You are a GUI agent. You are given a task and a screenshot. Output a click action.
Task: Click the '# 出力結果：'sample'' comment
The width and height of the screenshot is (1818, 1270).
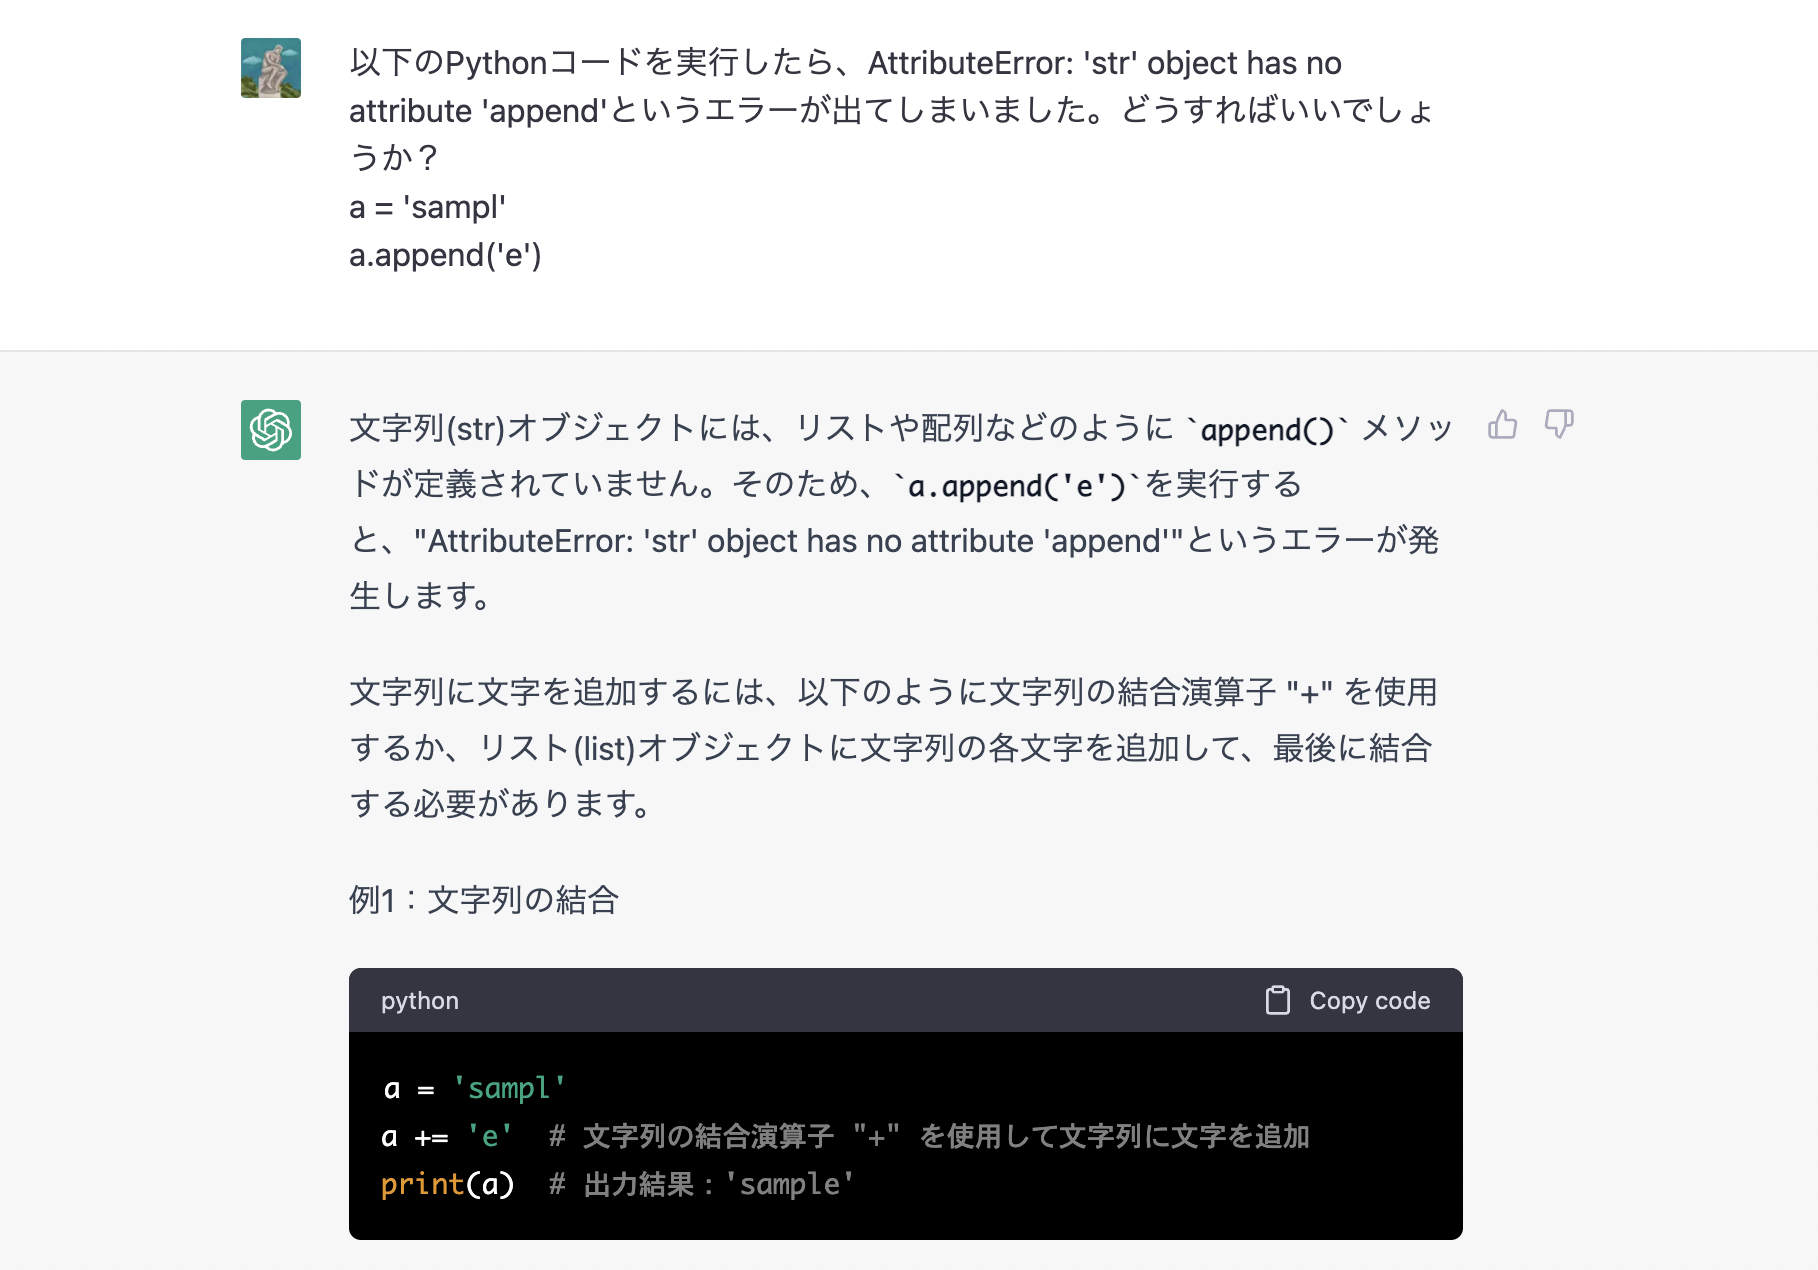tap(701, 1184)
